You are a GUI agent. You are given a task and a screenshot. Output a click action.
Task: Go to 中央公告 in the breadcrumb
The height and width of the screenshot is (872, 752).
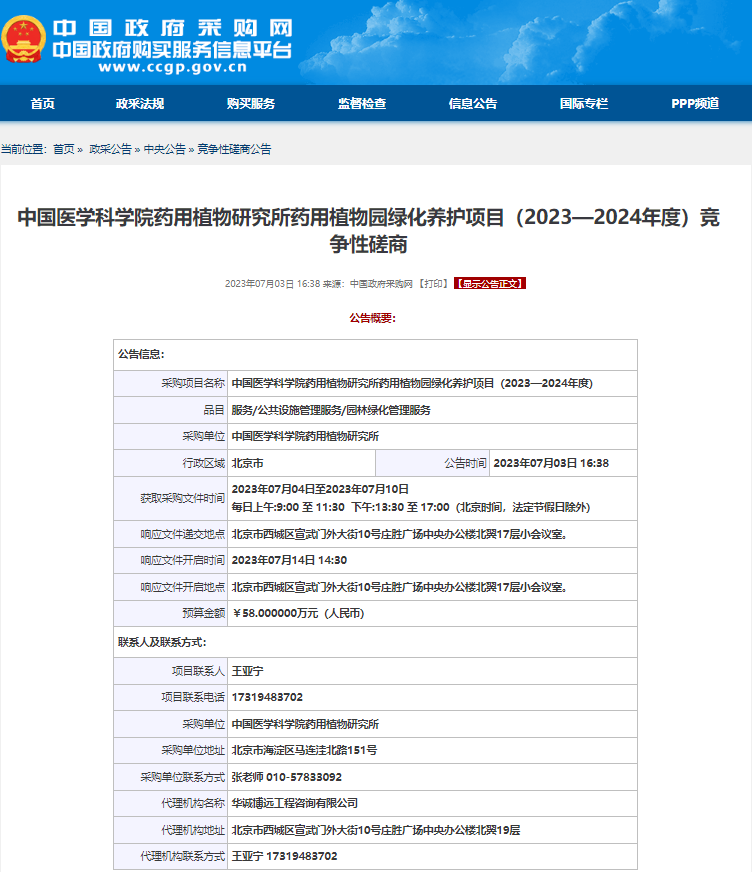[x=164, y=149]
